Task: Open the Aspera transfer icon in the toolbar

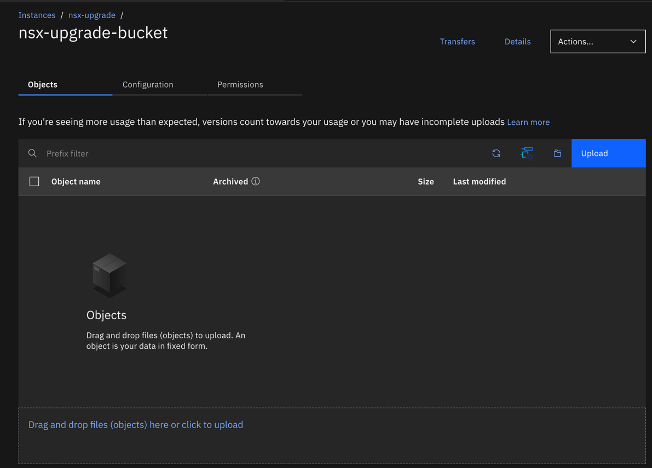Action: 527,153
